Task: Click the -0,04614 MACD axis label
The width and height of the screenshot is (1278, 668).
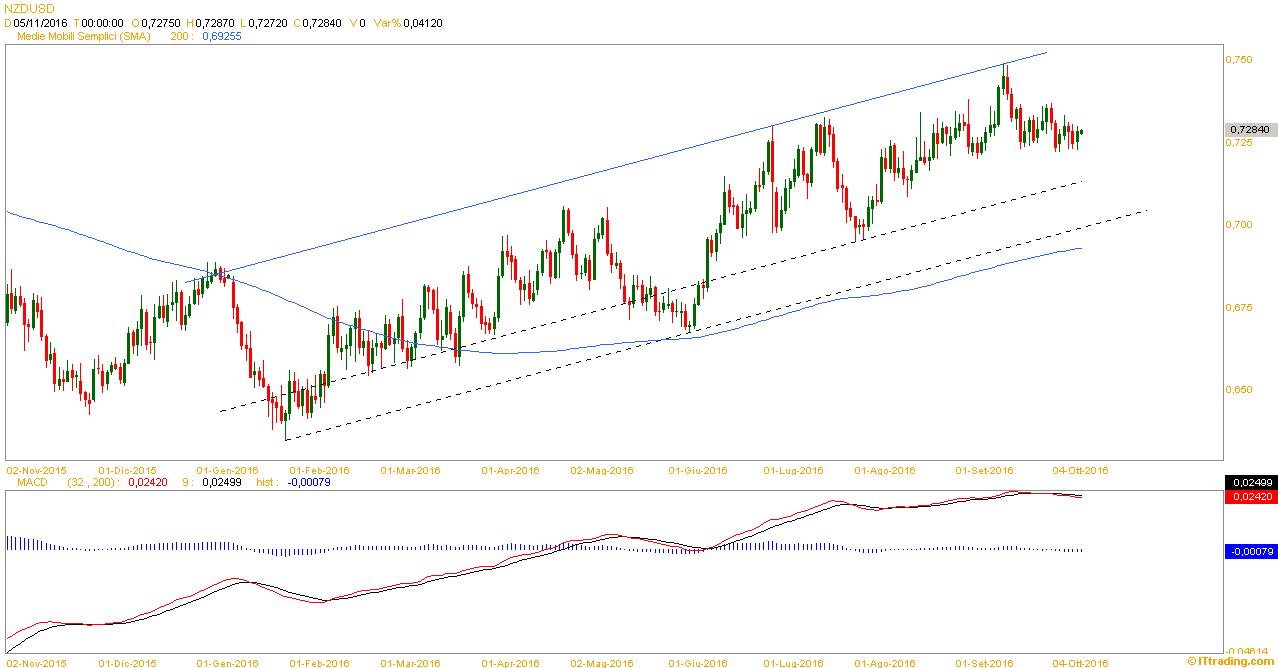Action: [x=1245, y=650]
